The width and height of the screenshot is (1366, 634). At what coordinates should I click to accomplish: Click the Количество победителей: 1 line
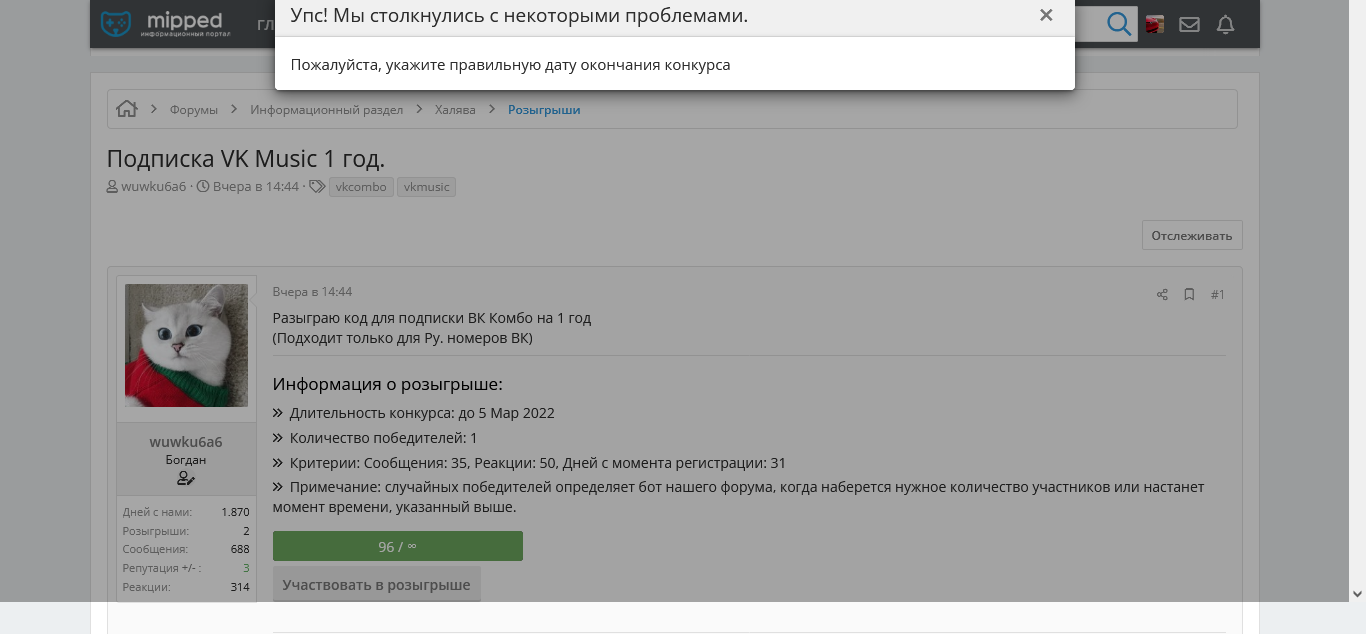coord(384,438)
